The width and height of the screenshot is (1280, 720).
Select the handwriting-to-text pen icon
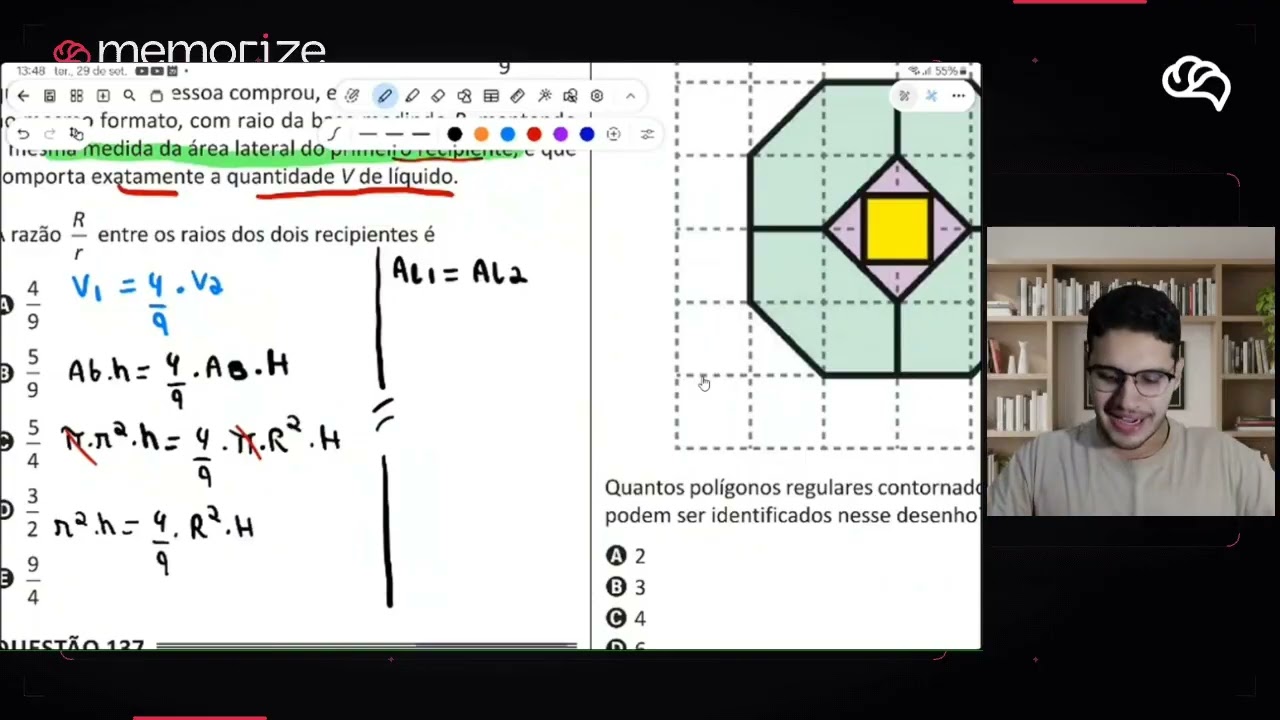(x=352, y=96)
